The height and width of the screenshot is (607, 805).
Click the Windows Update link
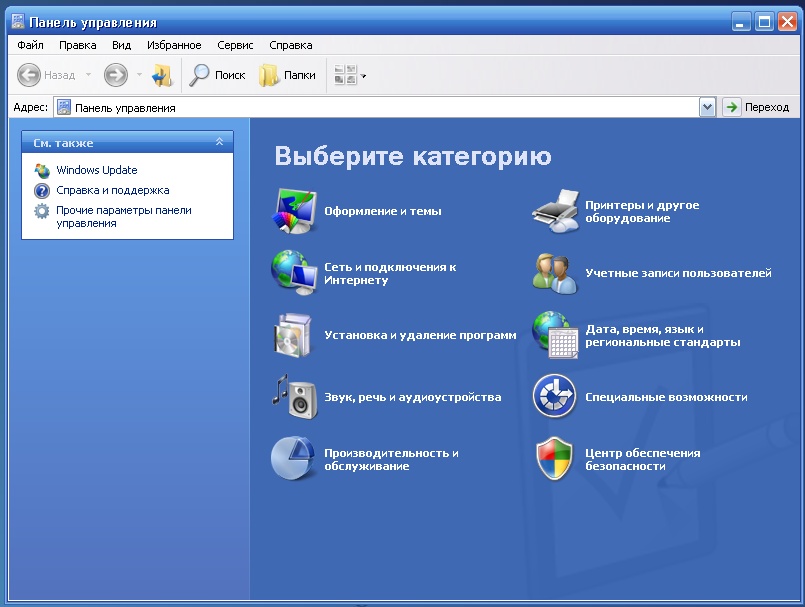tap(96, 170)
